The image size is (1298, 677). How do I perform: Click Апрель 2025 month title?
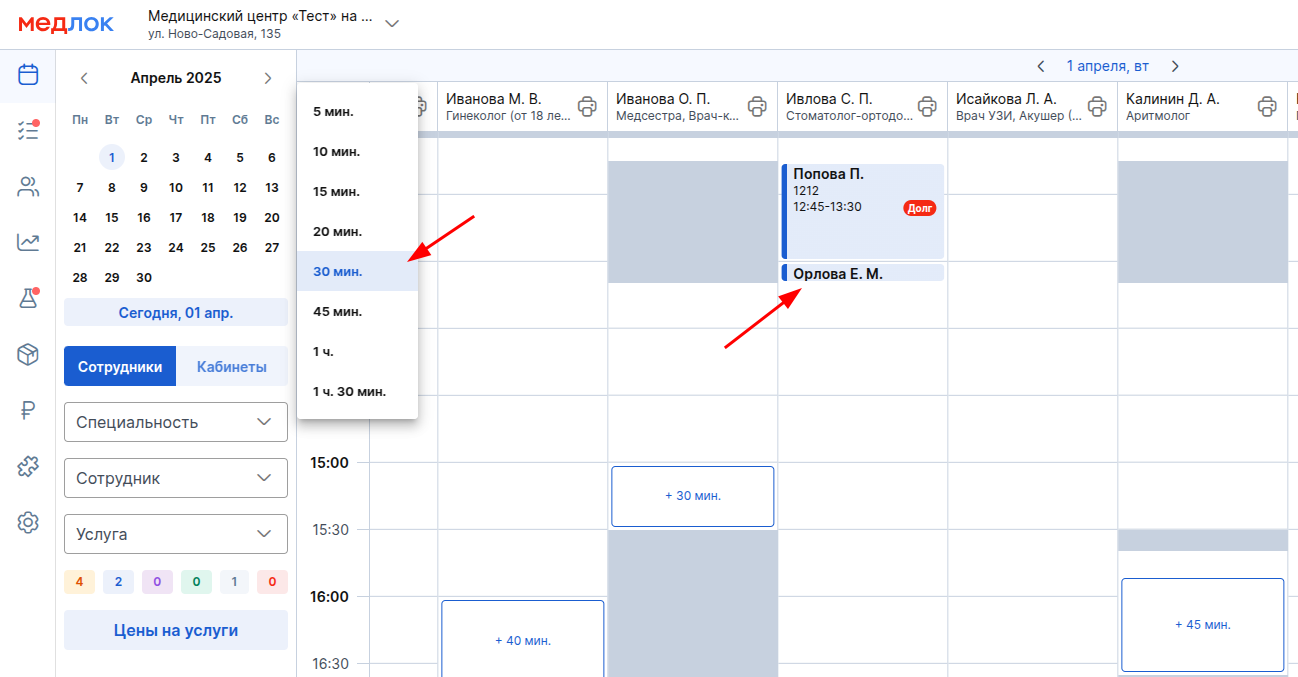click(176, 78)
